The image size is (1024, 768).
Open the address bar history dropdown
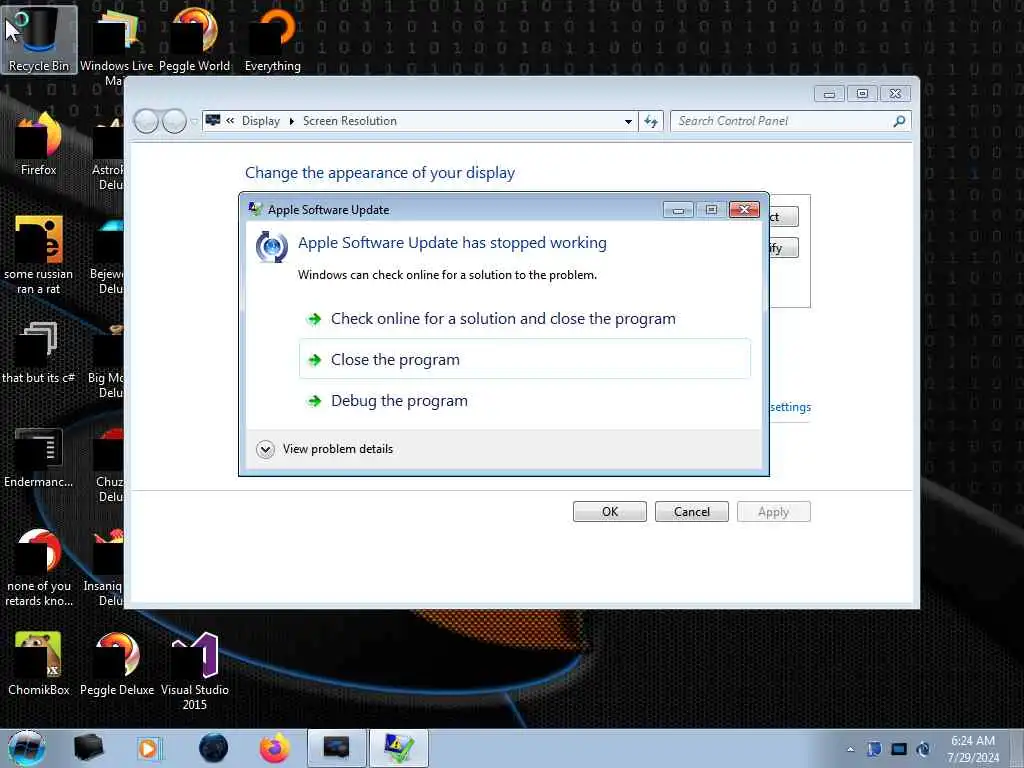click(628, 121)
